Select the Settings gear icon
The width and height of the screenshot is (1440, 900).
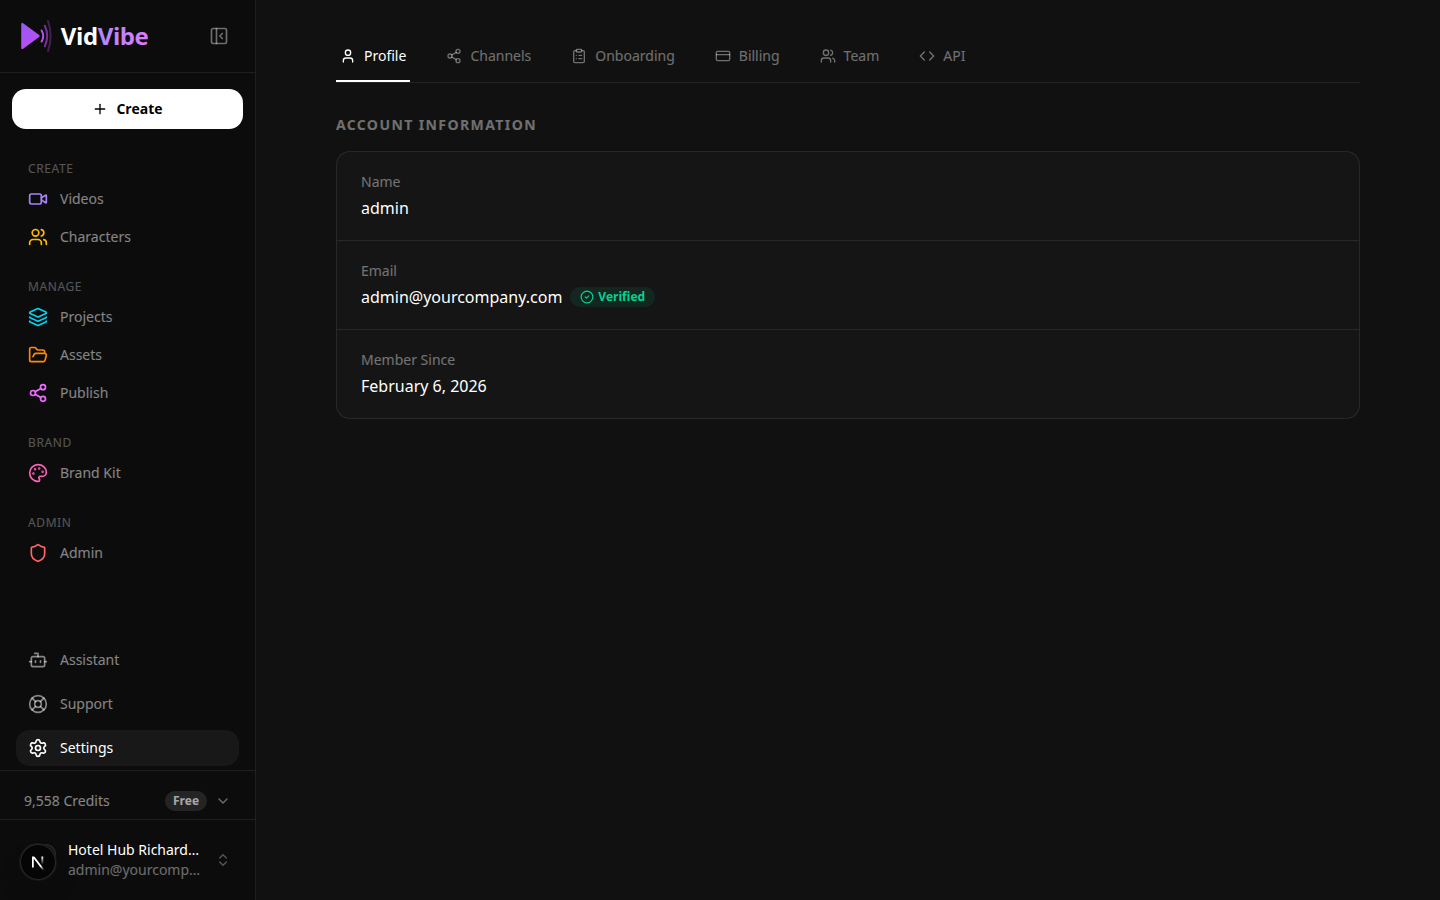37,747
